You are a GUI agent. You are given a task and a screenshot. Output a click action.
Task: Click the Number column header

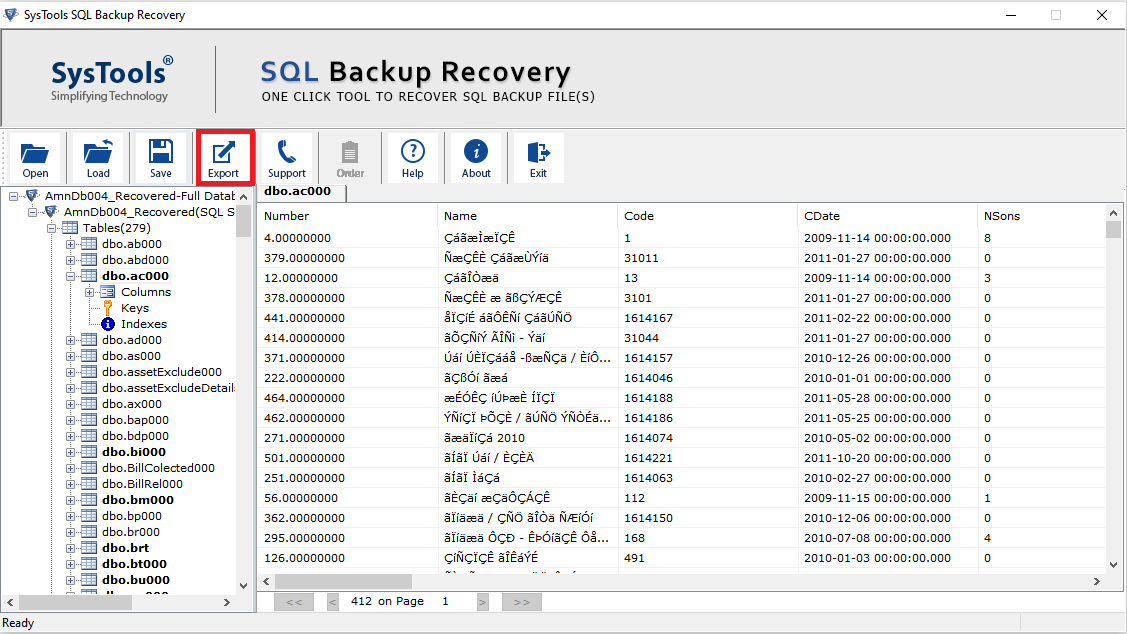click(x=346, y=216)
